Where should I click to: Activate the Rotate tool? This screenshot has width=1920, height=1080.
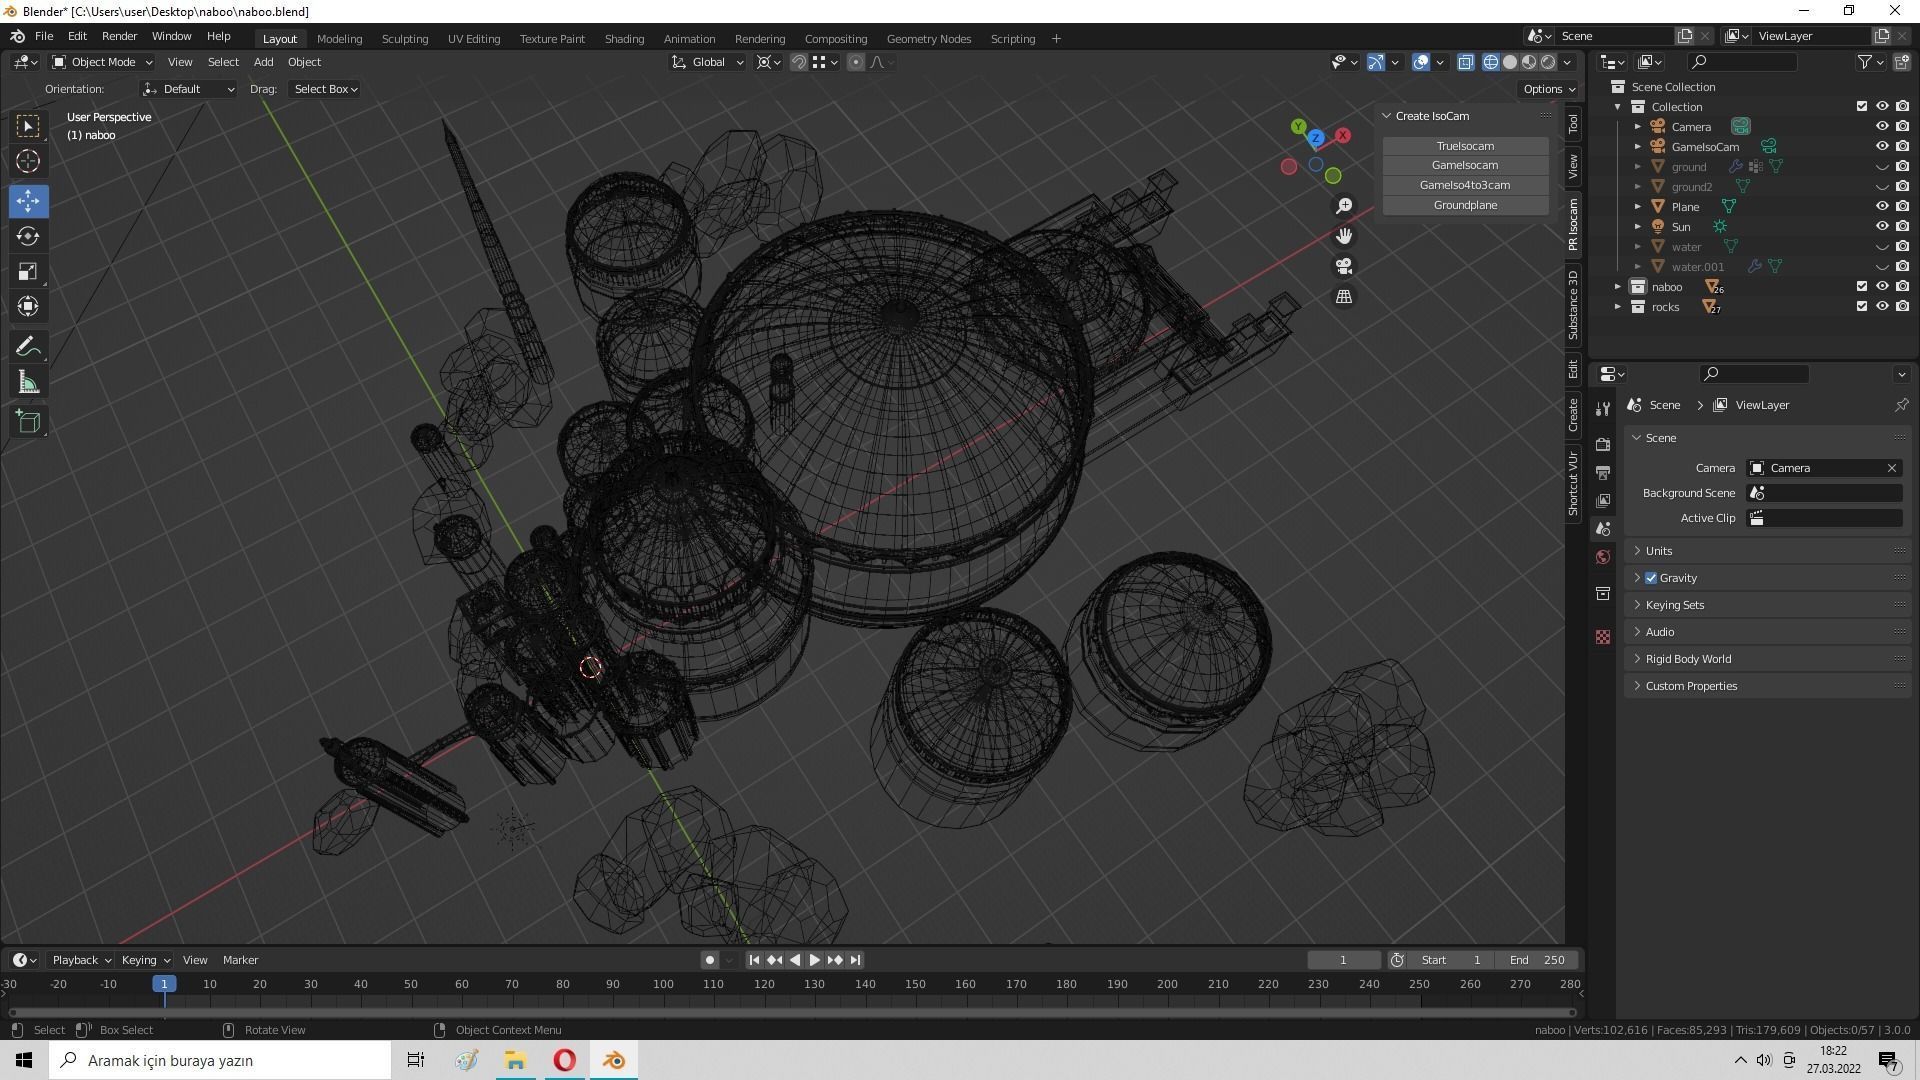tap(28, 236)
